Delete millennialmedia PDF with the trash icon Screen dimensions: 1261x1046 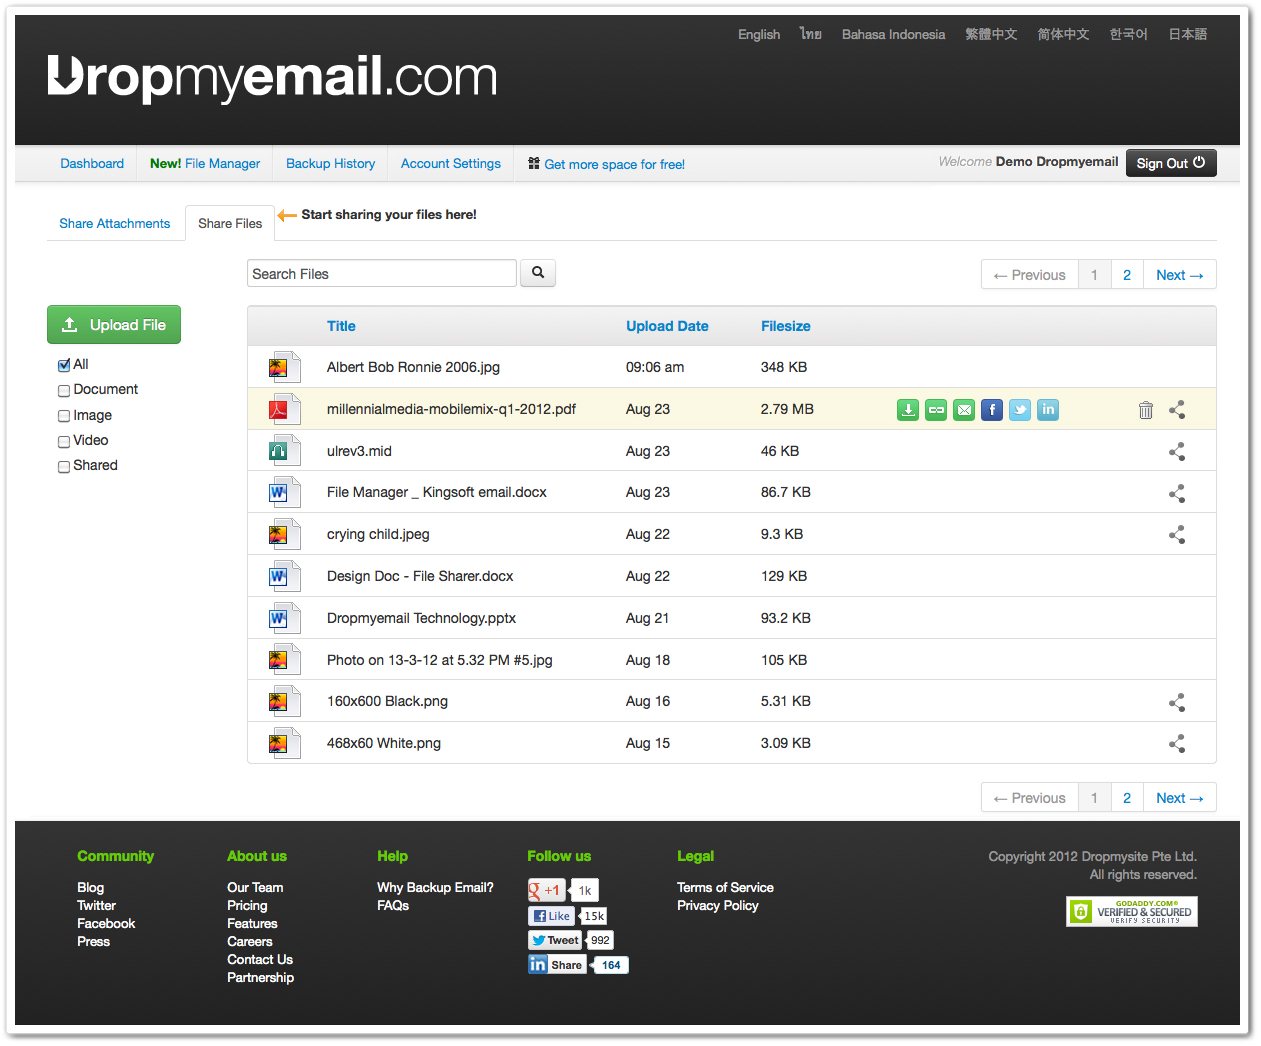point(1146,410)
